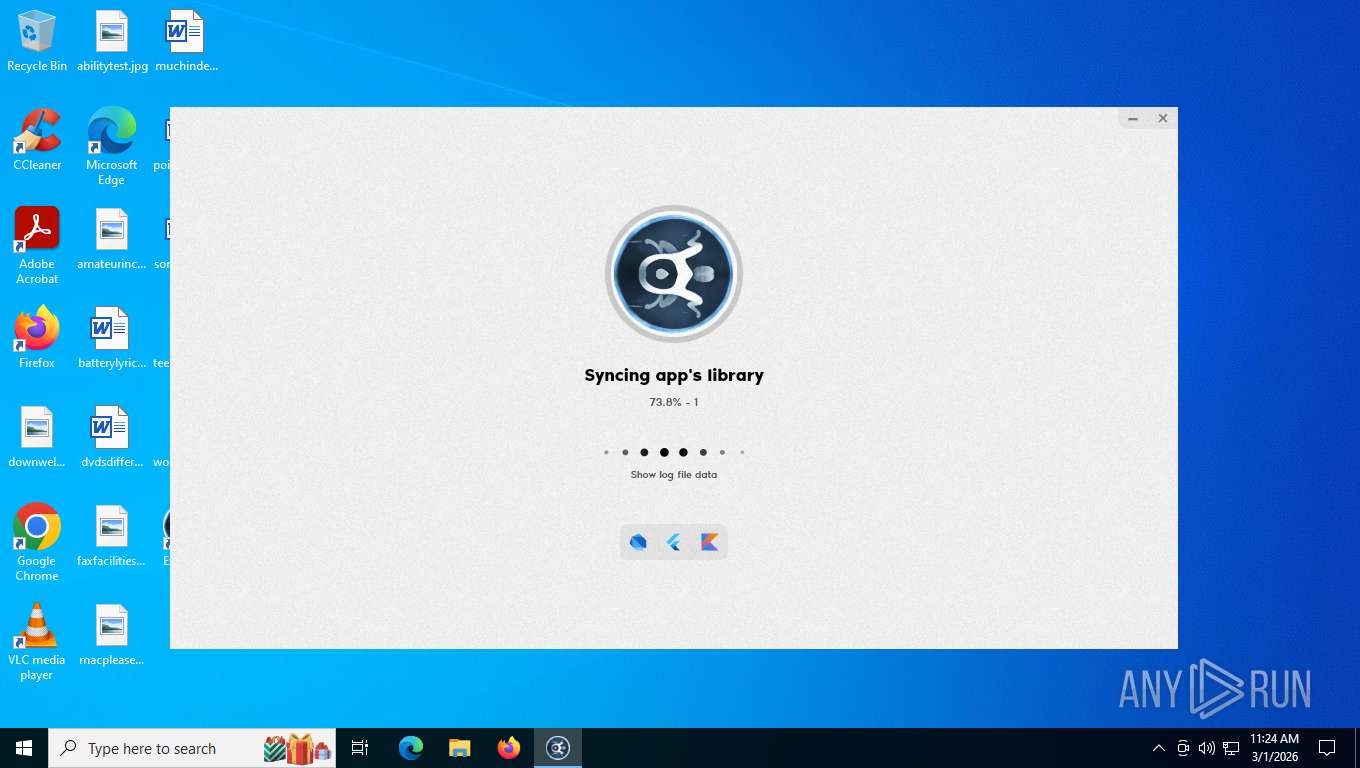Open Microsoft Edge desktop shortcut

(x=112, y=146)
